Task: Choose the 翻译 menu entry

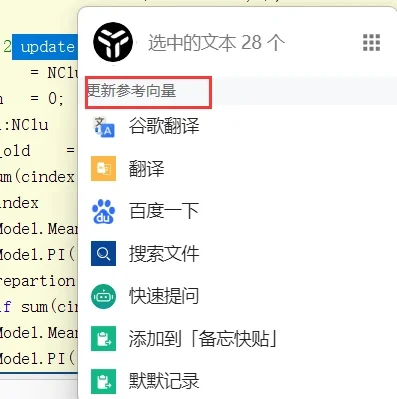Action: [x=146, y=169]
